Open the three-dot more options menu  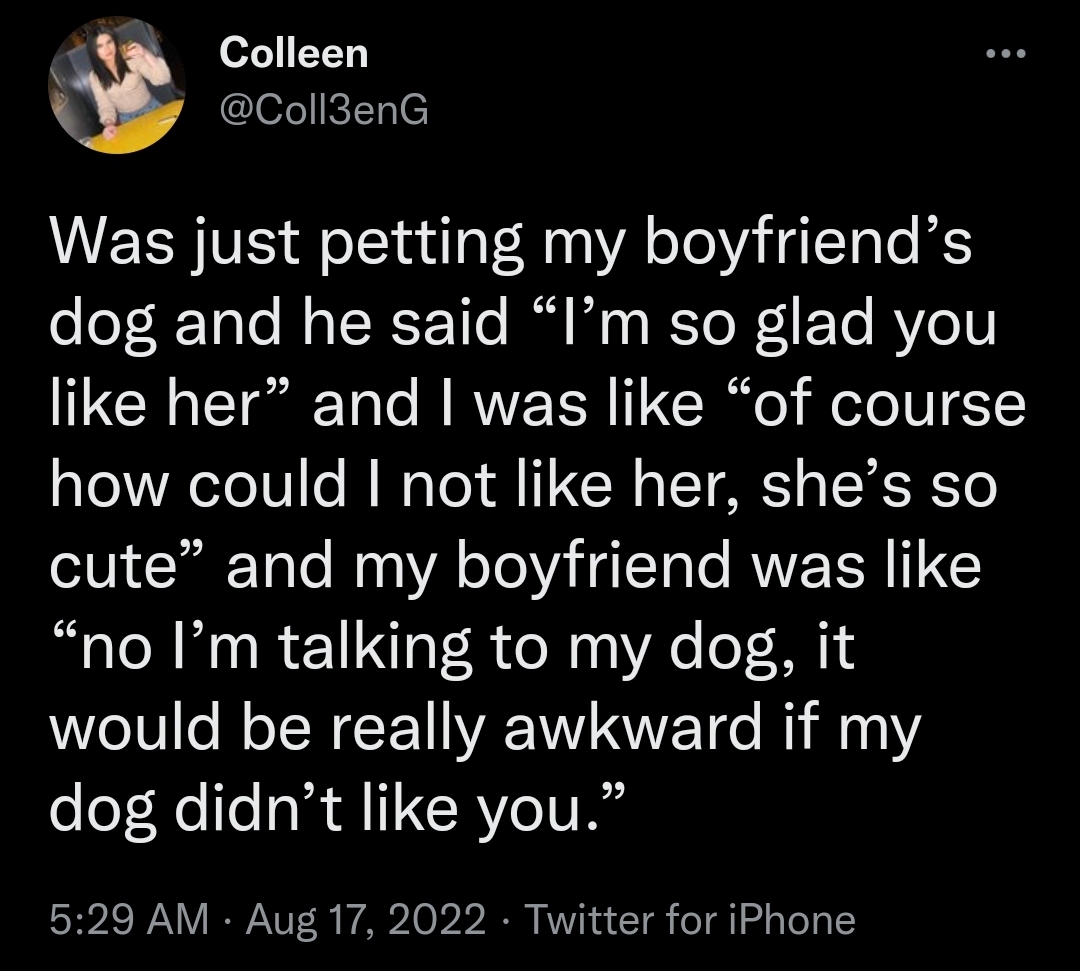pyautogui.click(x=1006, y=54)
